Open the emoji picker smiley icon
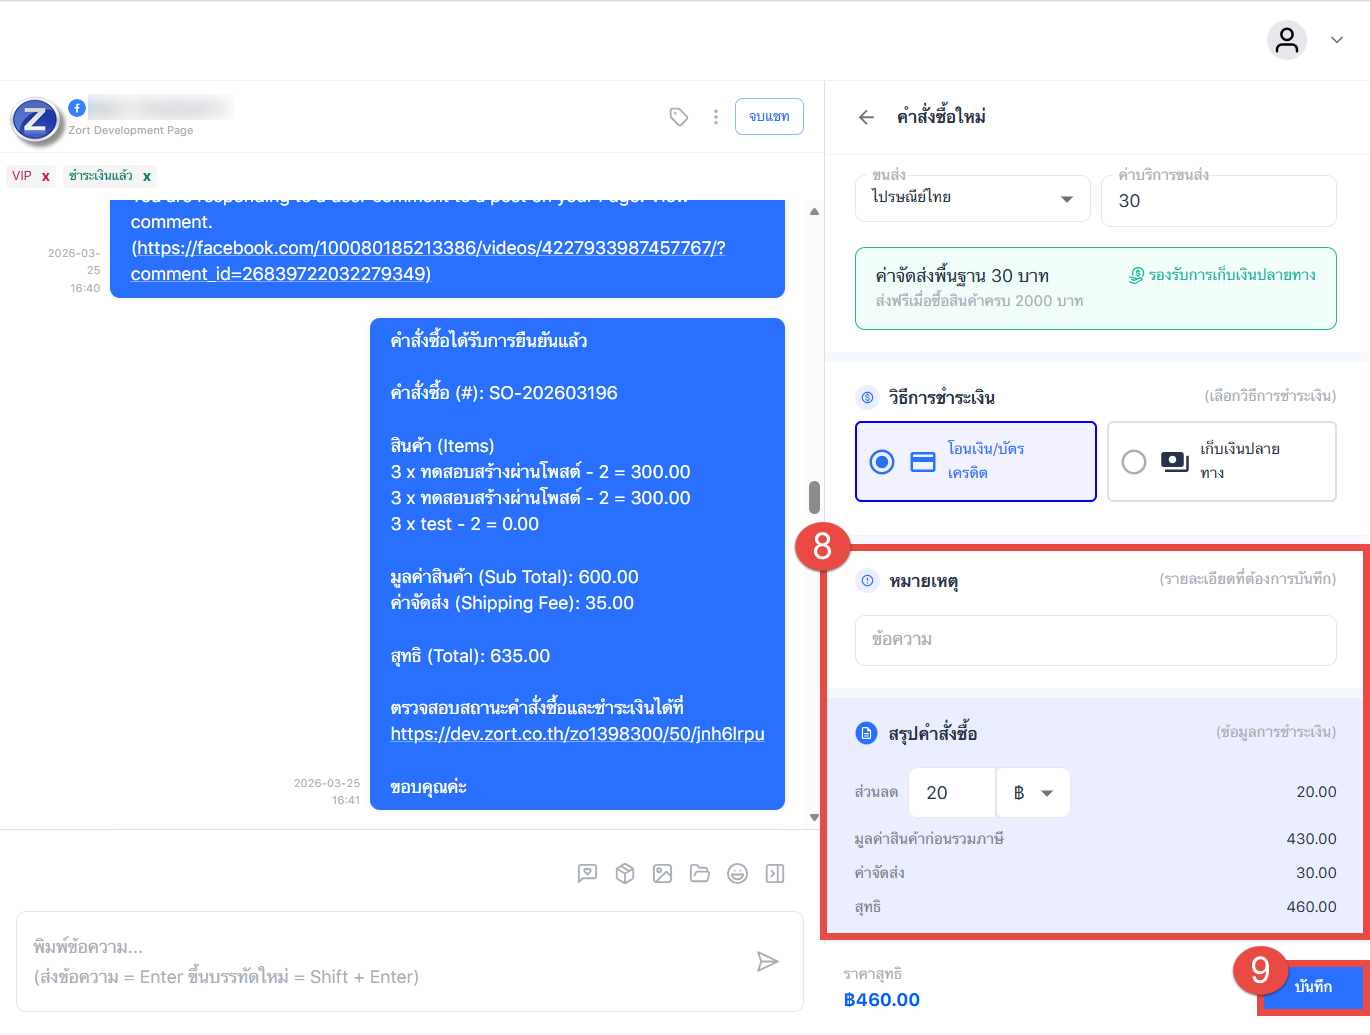This screenshot has width=1370, height=1035. pyautogui.click(x=737, y=874)
